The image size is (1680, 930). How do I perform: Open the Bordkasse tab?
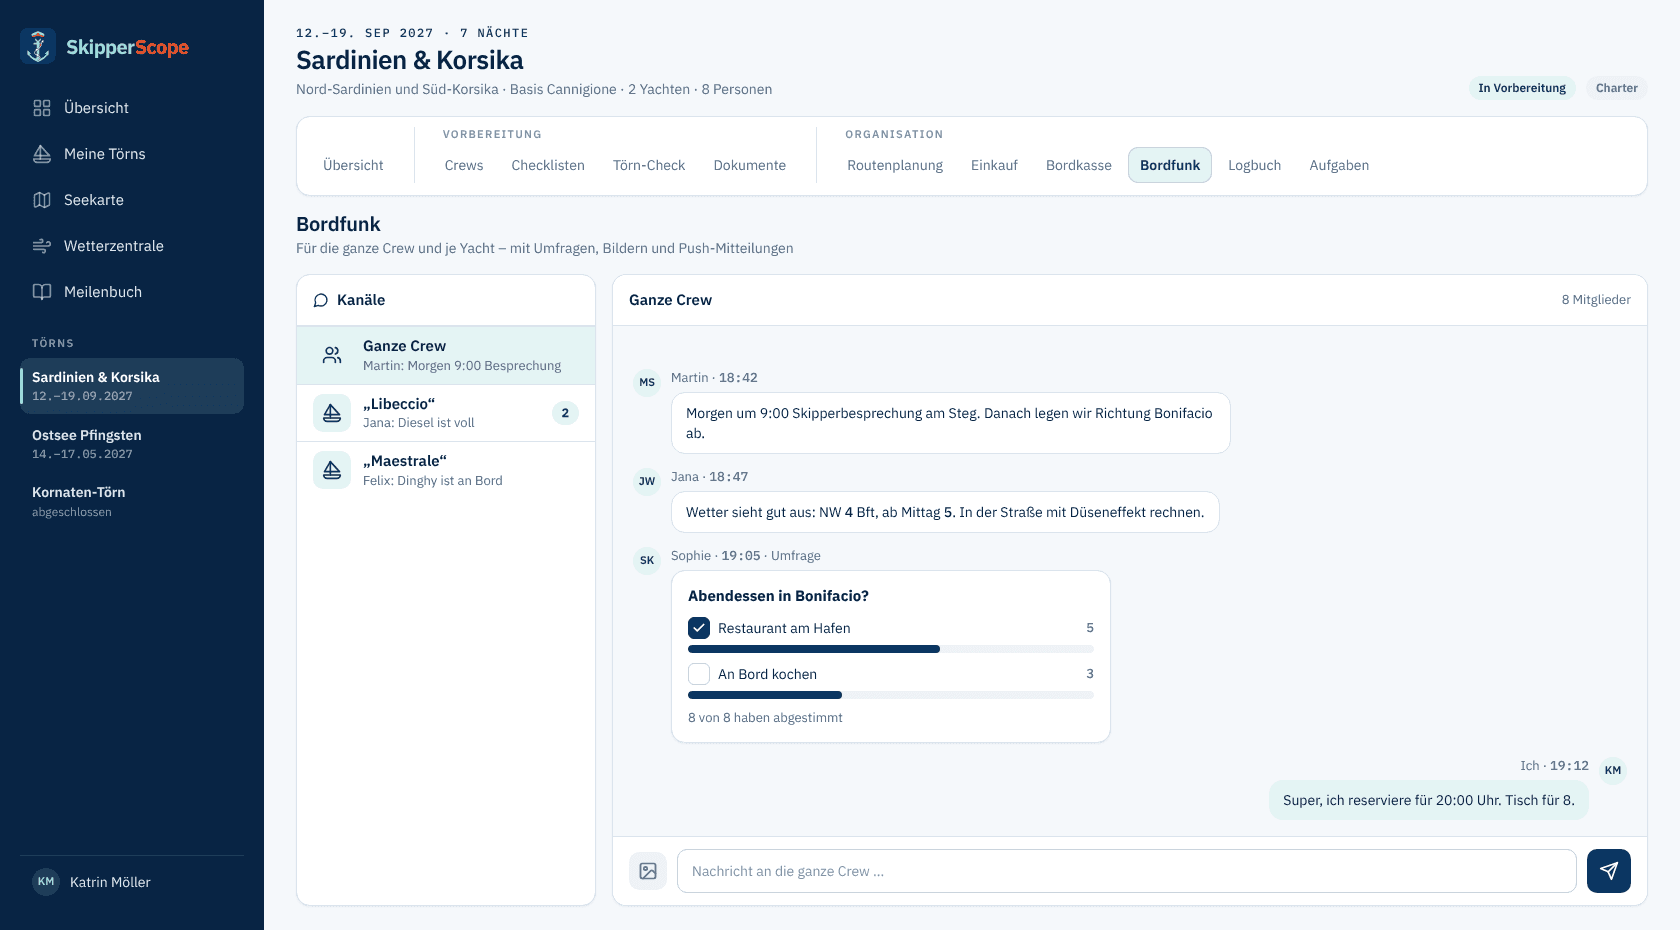(1079, 165)
